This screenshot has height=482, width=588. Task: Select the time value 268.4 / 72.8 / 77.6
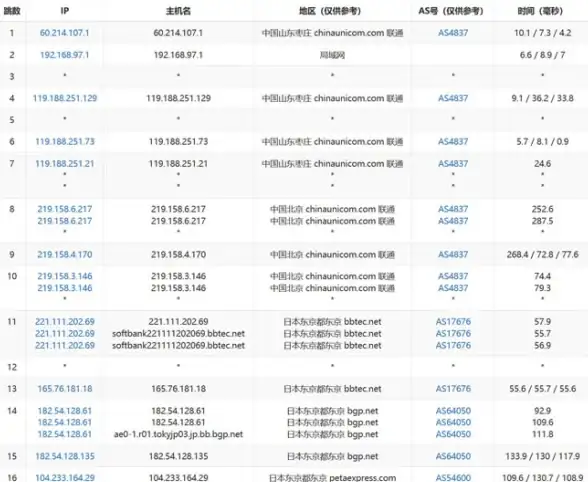tap(543, 255)
